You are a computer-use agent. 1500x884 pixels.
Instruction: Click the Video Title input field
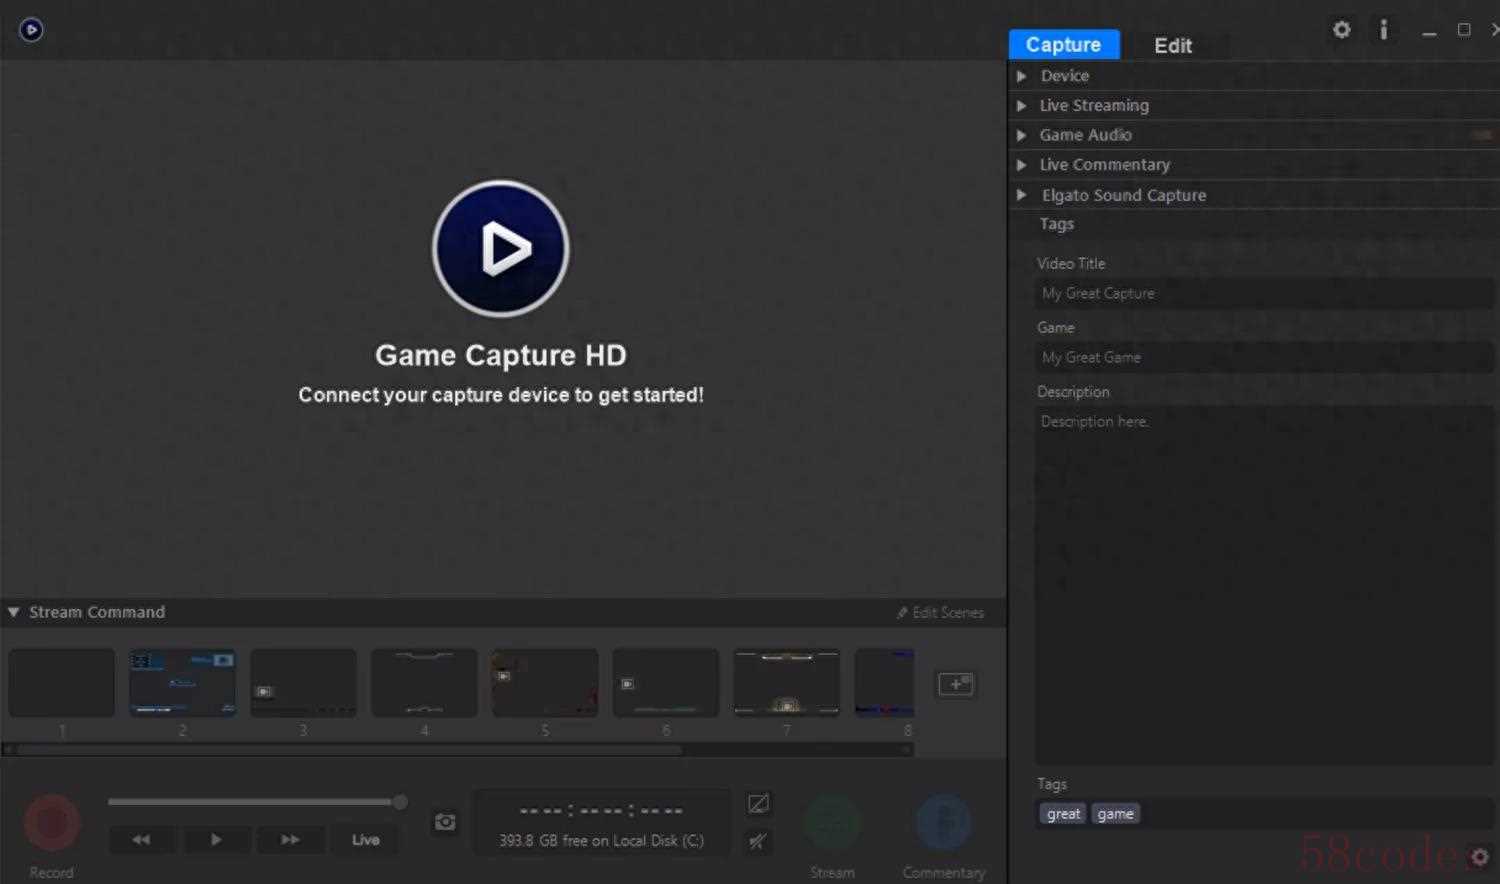coord(1262,294)
